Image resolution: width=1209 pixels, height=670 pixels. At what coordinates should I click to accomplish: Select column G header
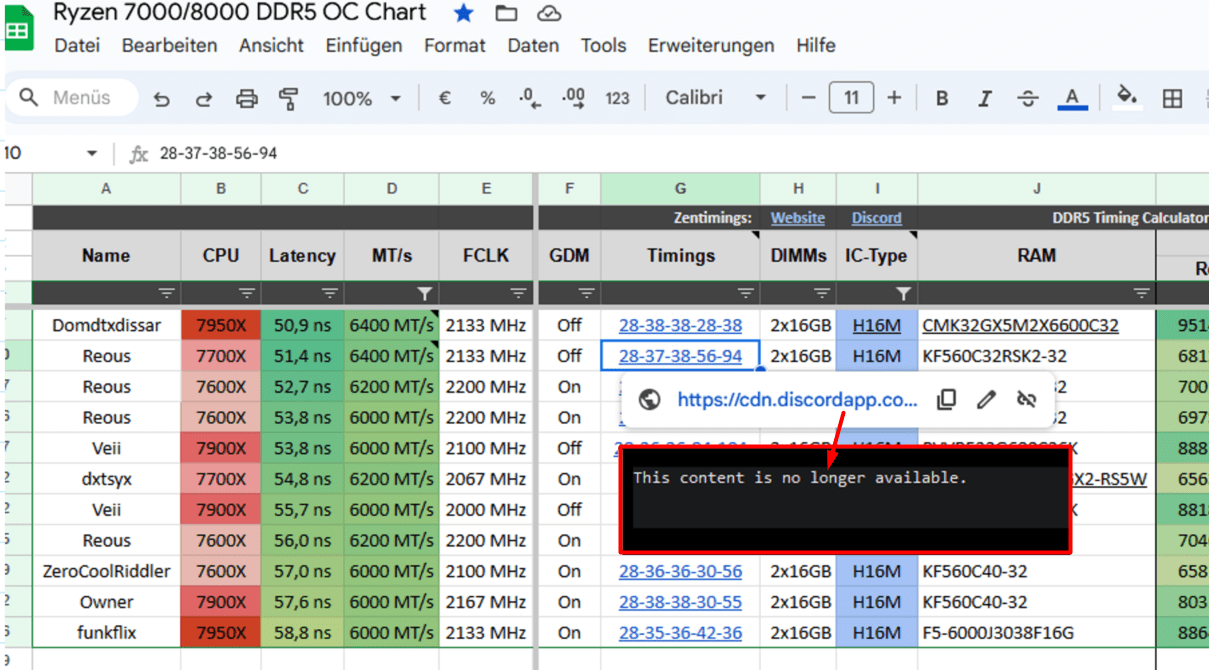click(680, 188)
